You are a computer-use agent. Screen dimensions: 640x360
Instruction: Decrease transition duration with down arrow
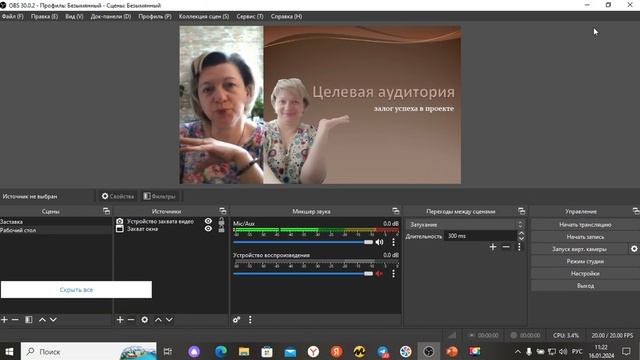pos(521,238)
